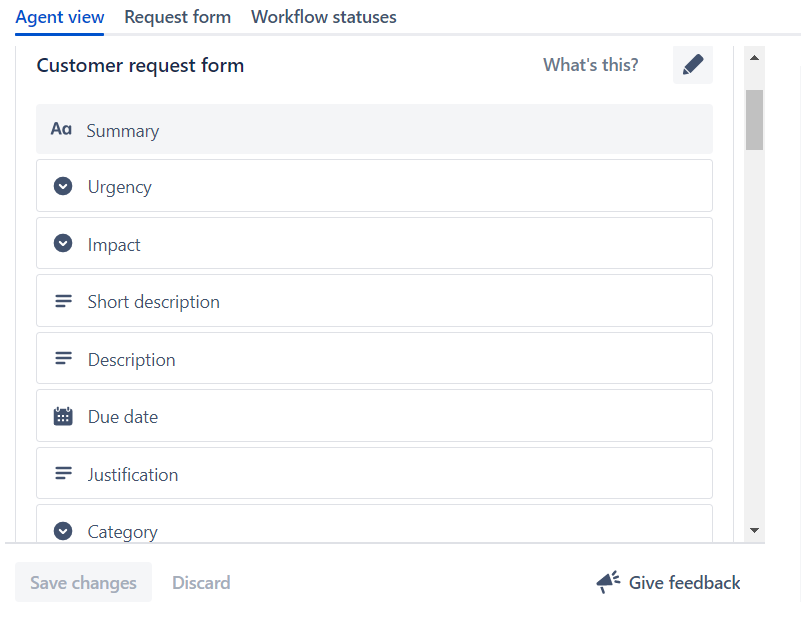This screenshot has width=801, height=631.
Task: Select the calendar icon next to Due date
Action: tap(62, 415)
